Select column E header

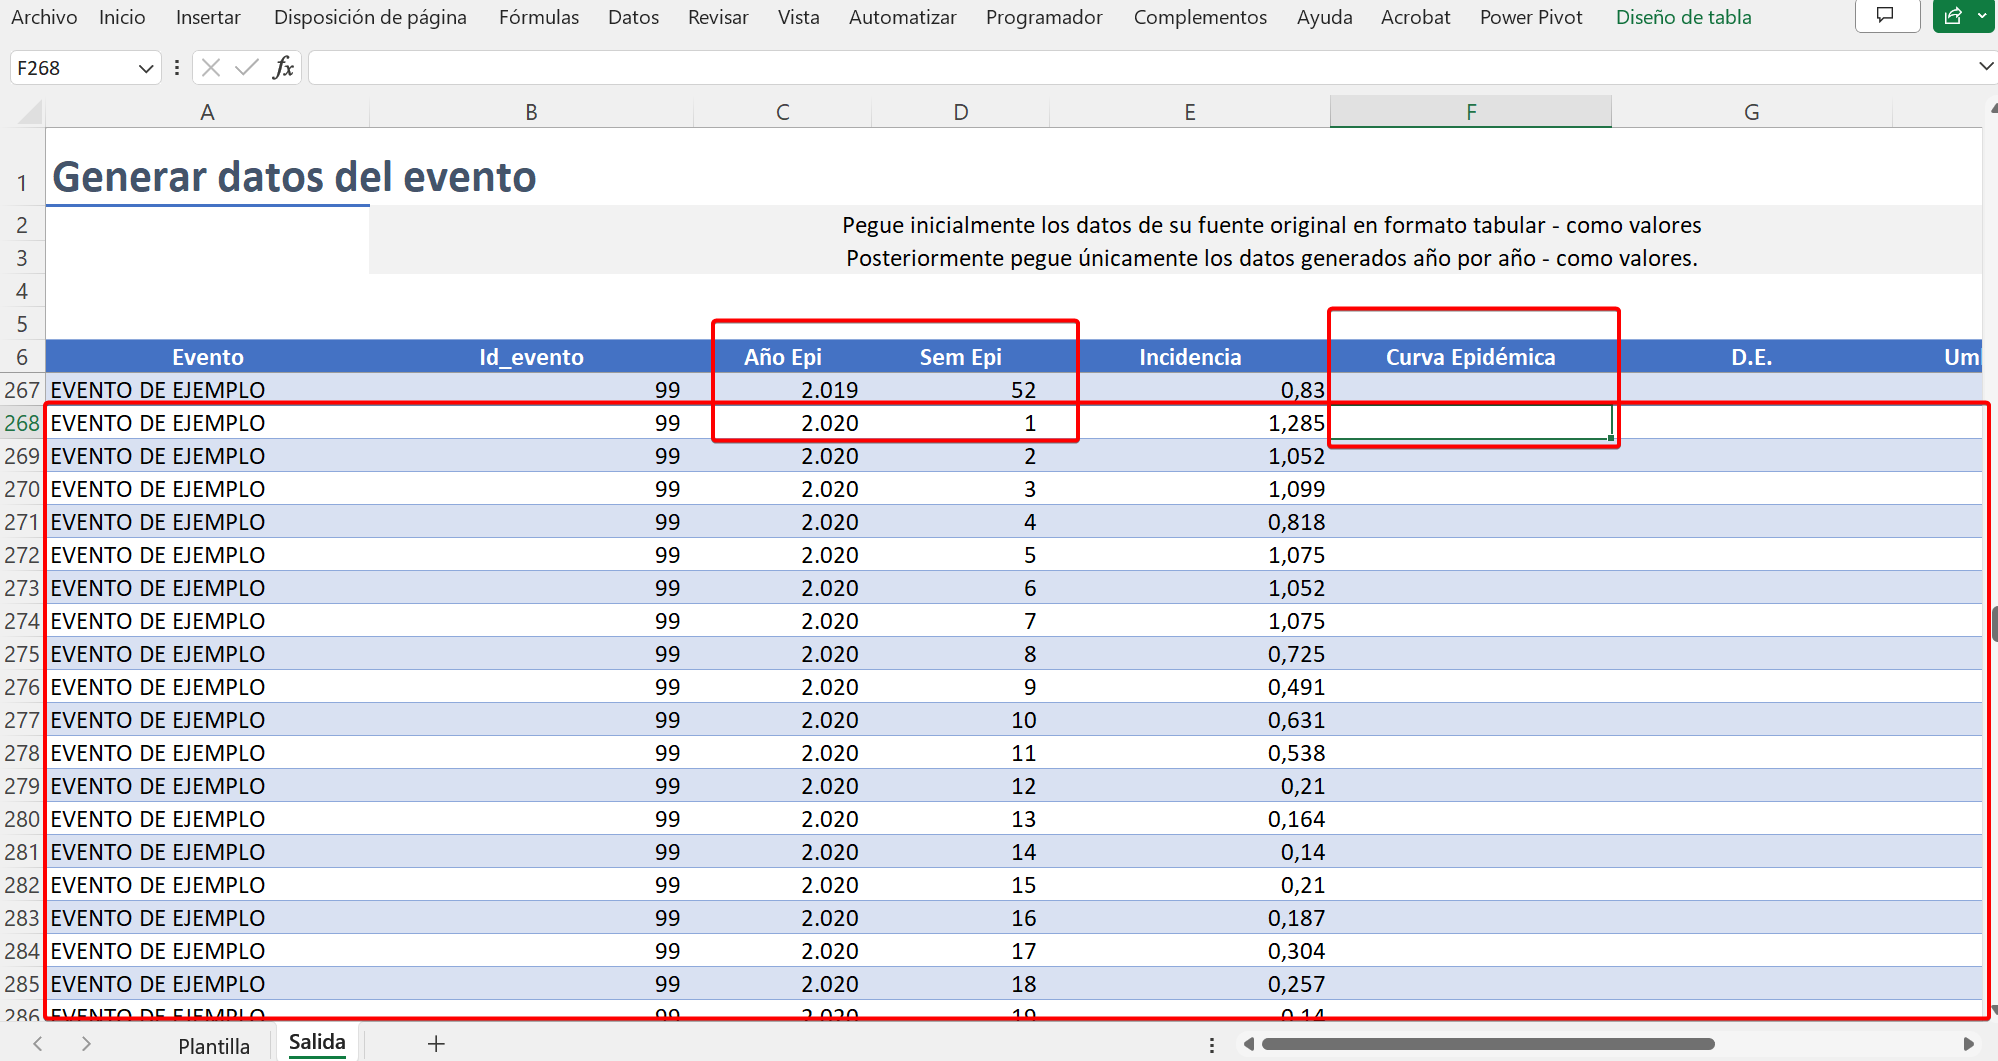coord(1190,112)
